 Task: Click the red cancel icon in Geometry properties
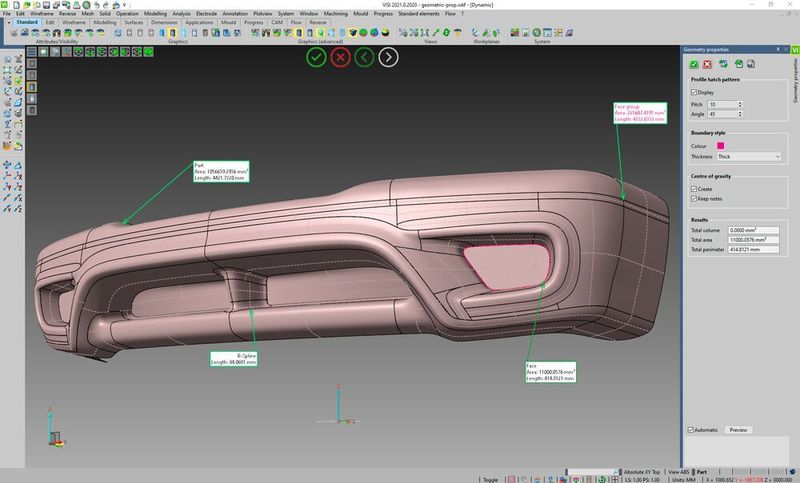708,64
